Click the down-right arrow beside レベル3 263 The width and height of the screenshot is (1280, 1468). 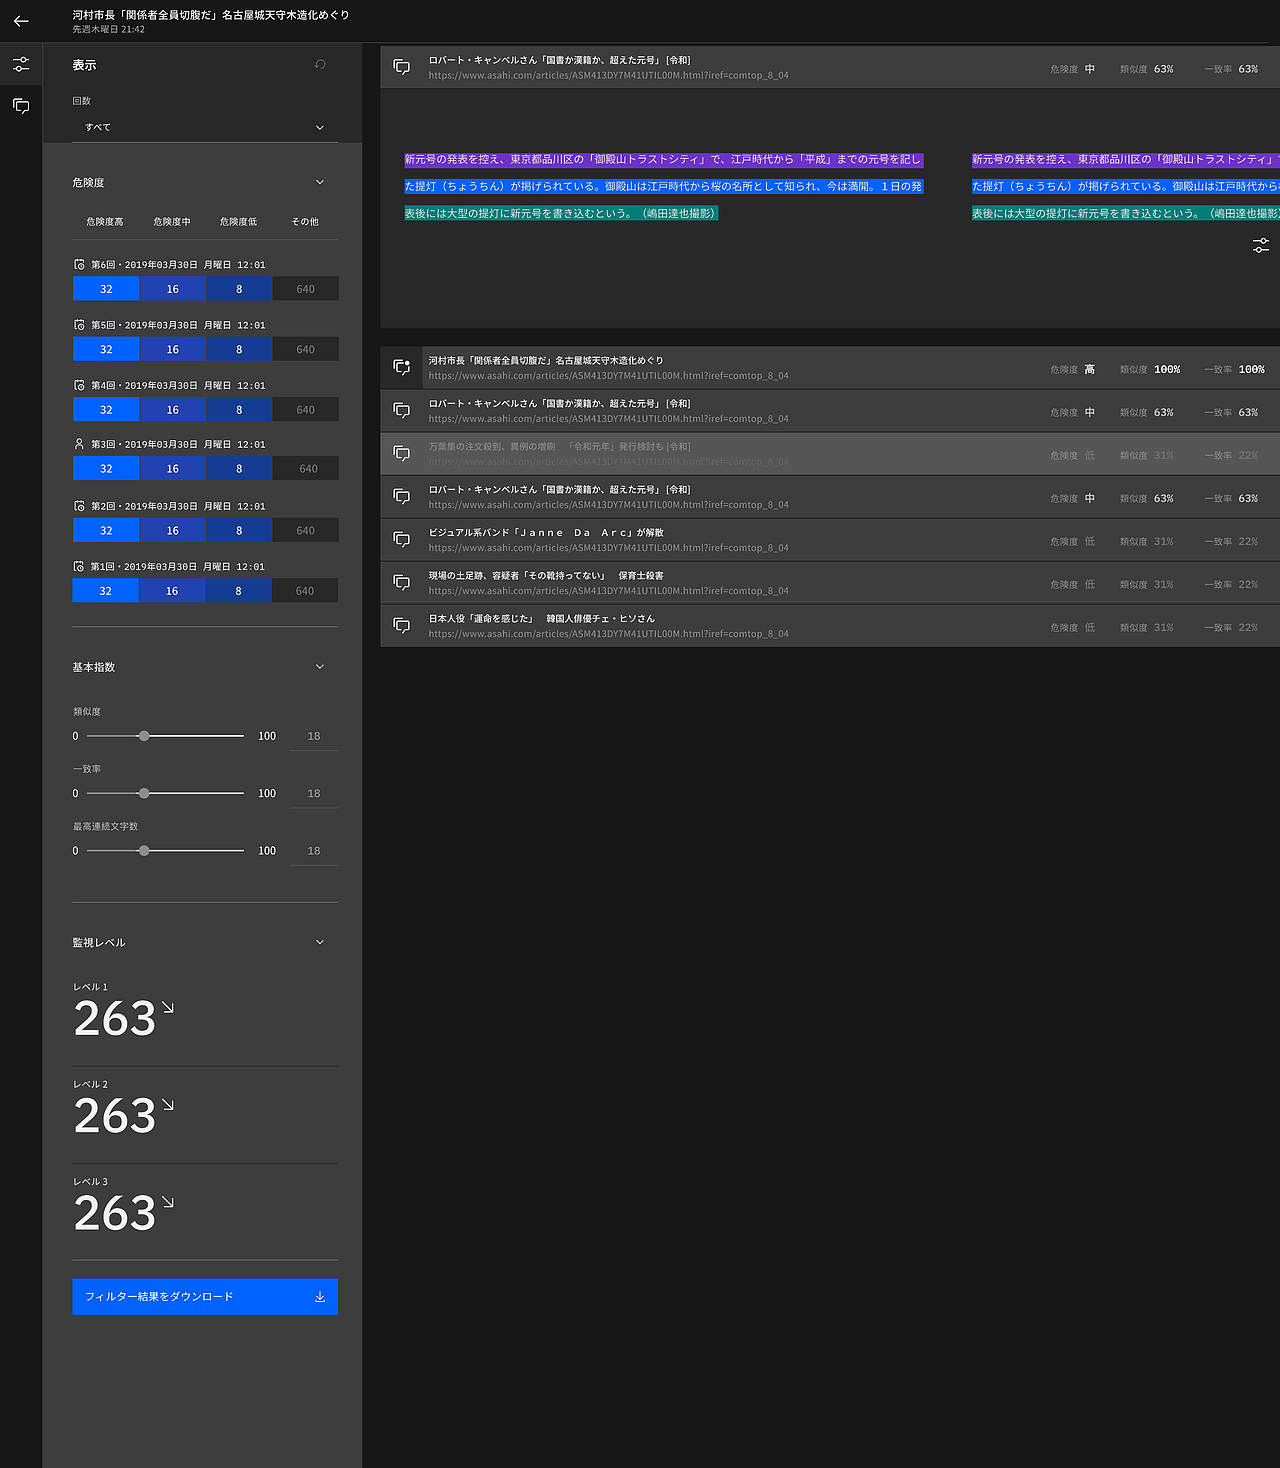point(168,1202)
